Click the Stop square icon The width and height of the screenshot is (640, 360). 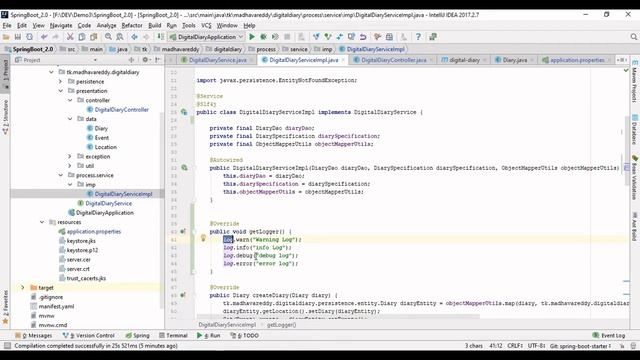(x=287, y=37)
